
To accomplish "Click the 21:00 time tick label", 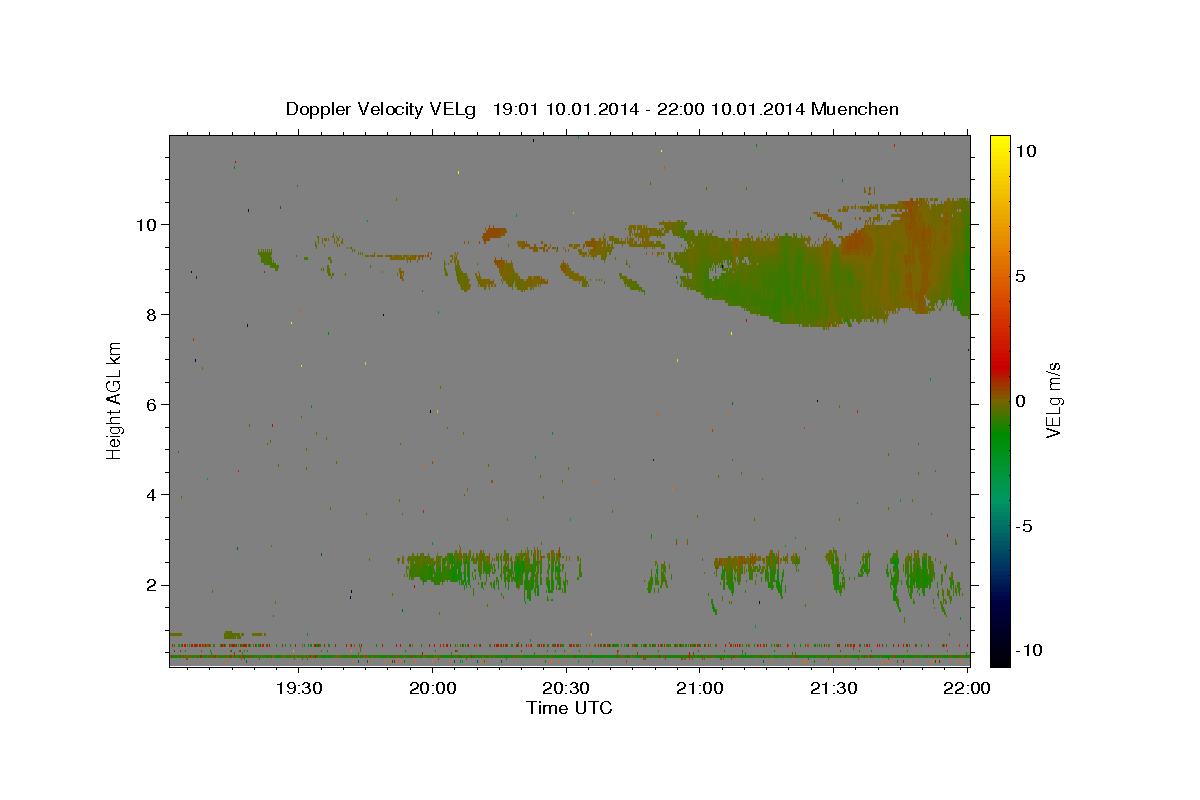I will pyautogui.click(x=700, y=688).
